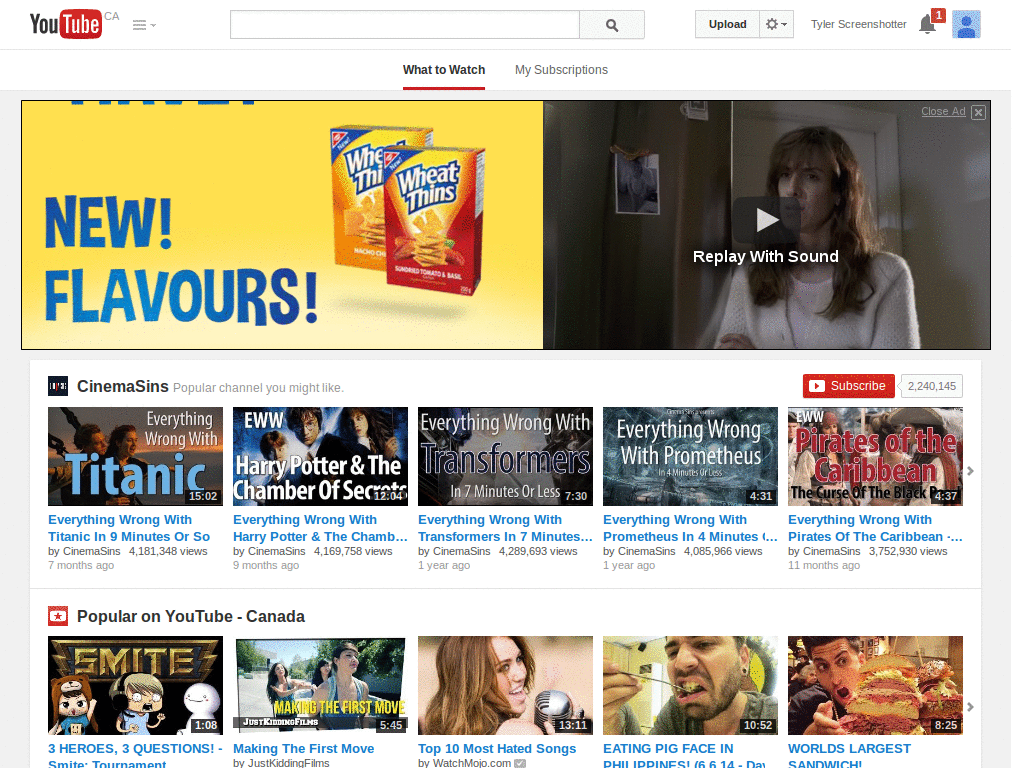Open Transformers video thumbnail
The width and height of the screenshot is (1024, 768).
coord(505,456)
